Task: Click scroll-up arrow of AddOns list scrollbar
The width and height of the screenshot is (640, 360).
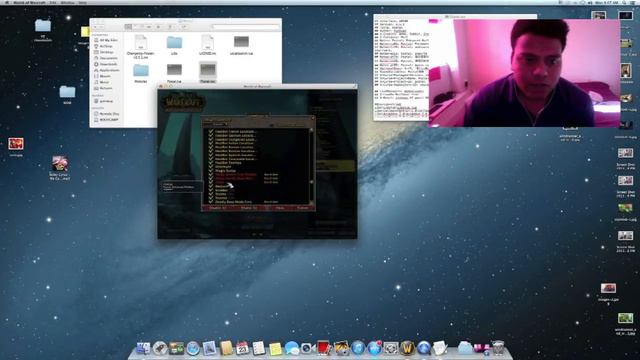Action: [312, 130]
